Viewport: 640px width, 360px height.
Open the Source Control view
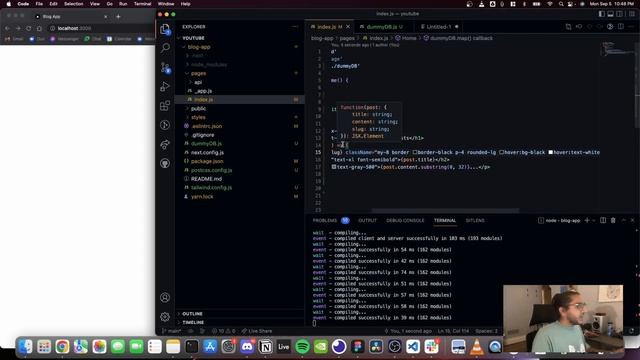click(165, 67)
